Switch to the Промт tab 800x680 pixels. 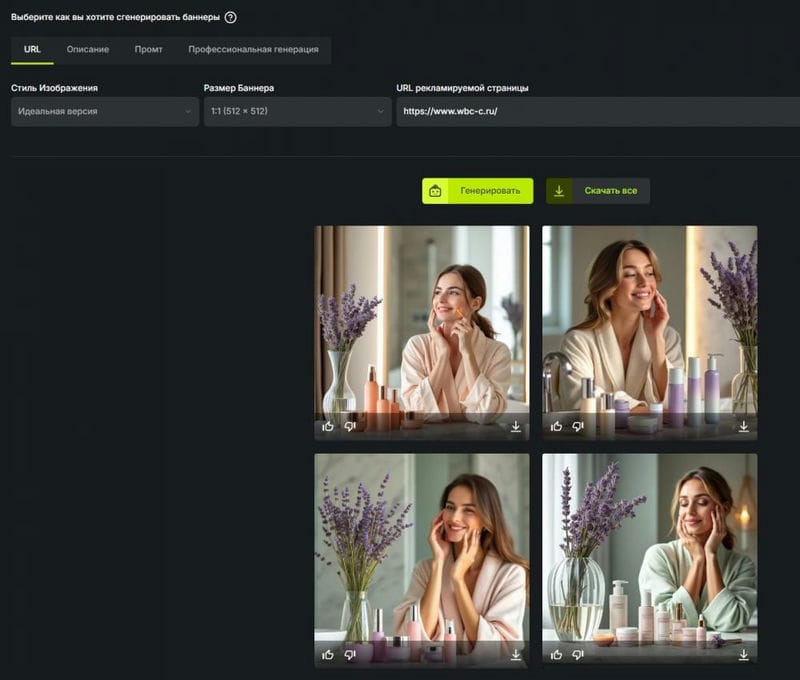(148, 49)
